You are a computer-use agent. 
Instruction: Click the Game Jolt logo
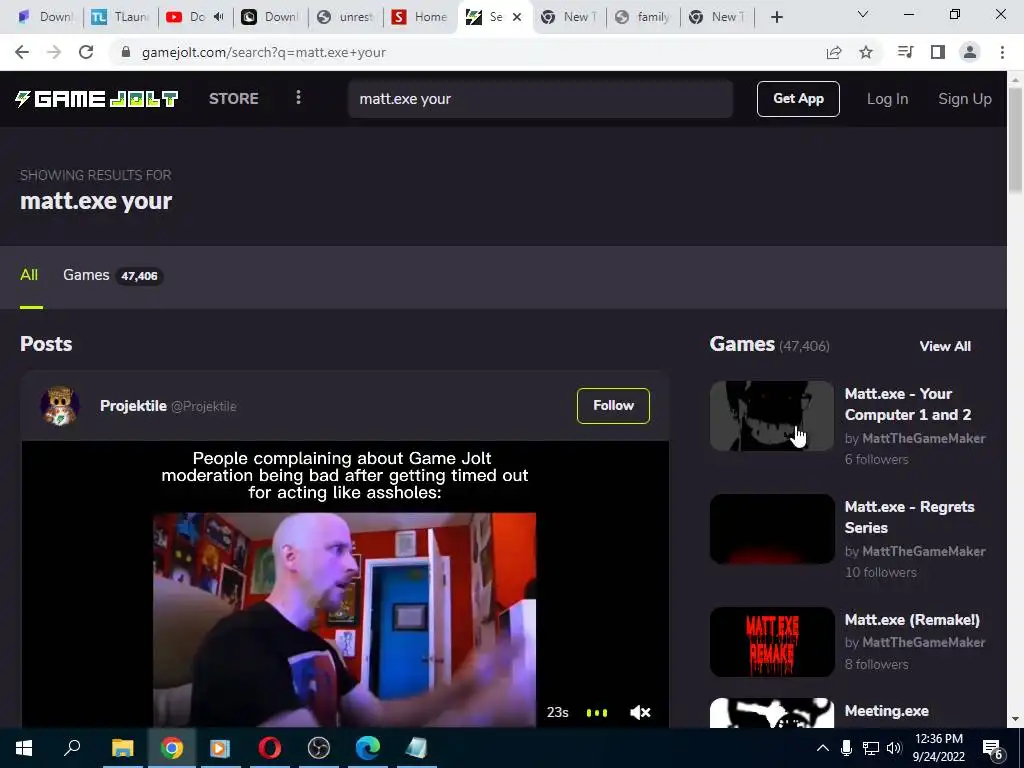point(97,99)
